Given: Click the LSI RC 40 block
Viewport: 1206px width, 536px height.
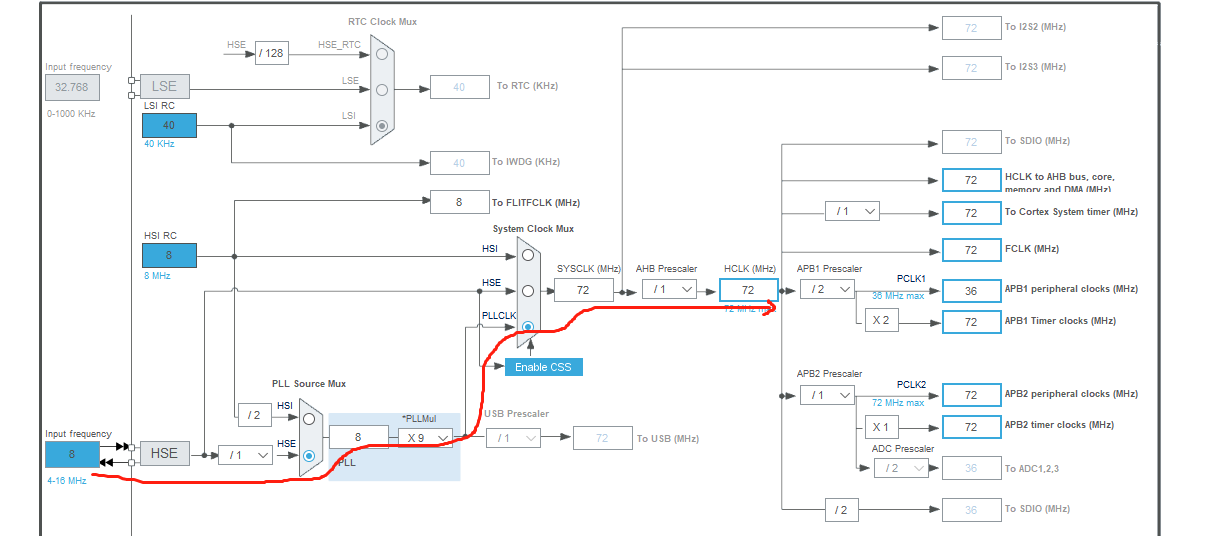Looking at the screenshot, I should (169, 125).
